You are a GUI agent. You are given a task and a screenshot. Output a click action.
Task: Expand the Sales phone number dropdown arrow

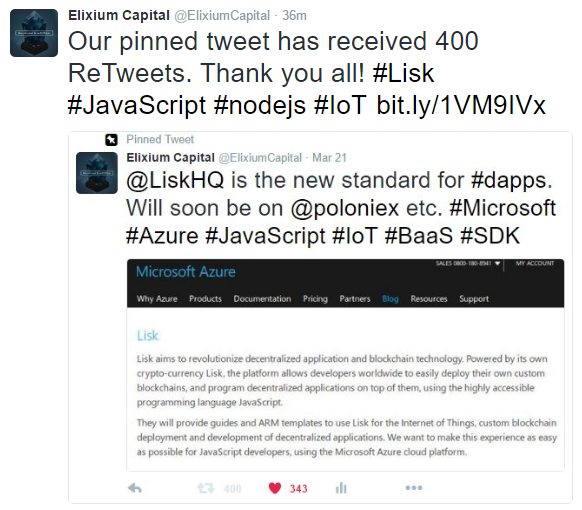498,264
